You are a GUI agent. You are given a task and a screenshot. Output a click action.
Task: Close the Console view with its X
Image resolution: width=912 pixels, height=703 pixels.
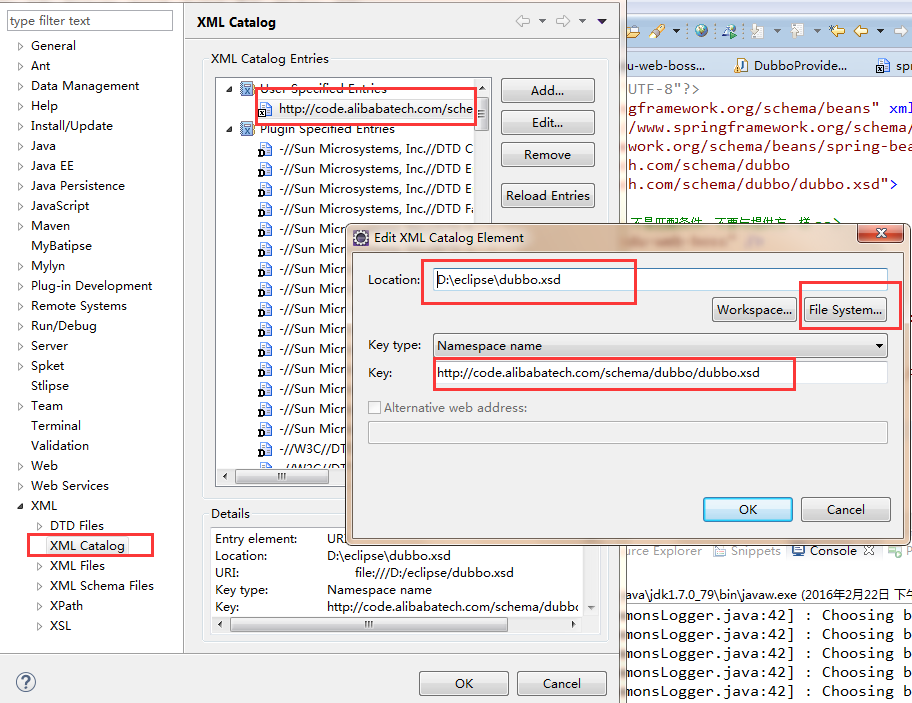[869, 551]
